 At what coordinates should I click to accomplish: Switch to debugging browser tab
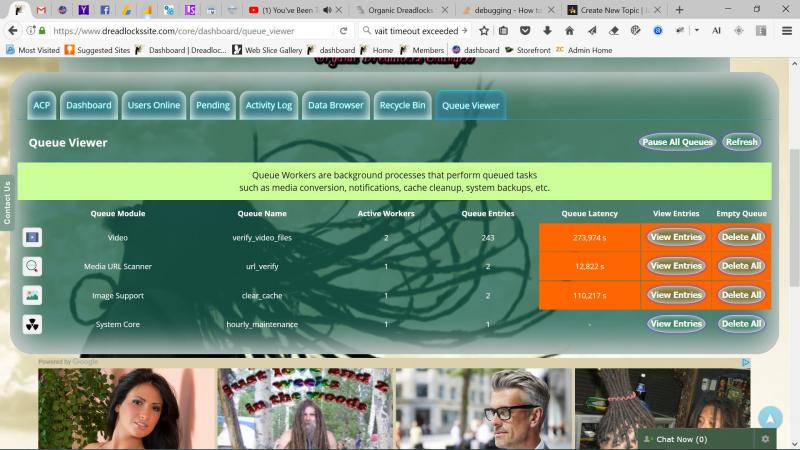pos(508,10)
